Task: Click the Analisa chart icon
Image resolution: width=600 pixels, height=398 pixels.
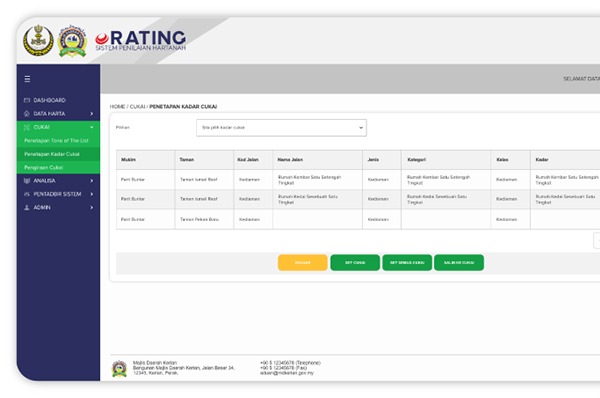Action: pyautogui.click(x=27, y=181)
